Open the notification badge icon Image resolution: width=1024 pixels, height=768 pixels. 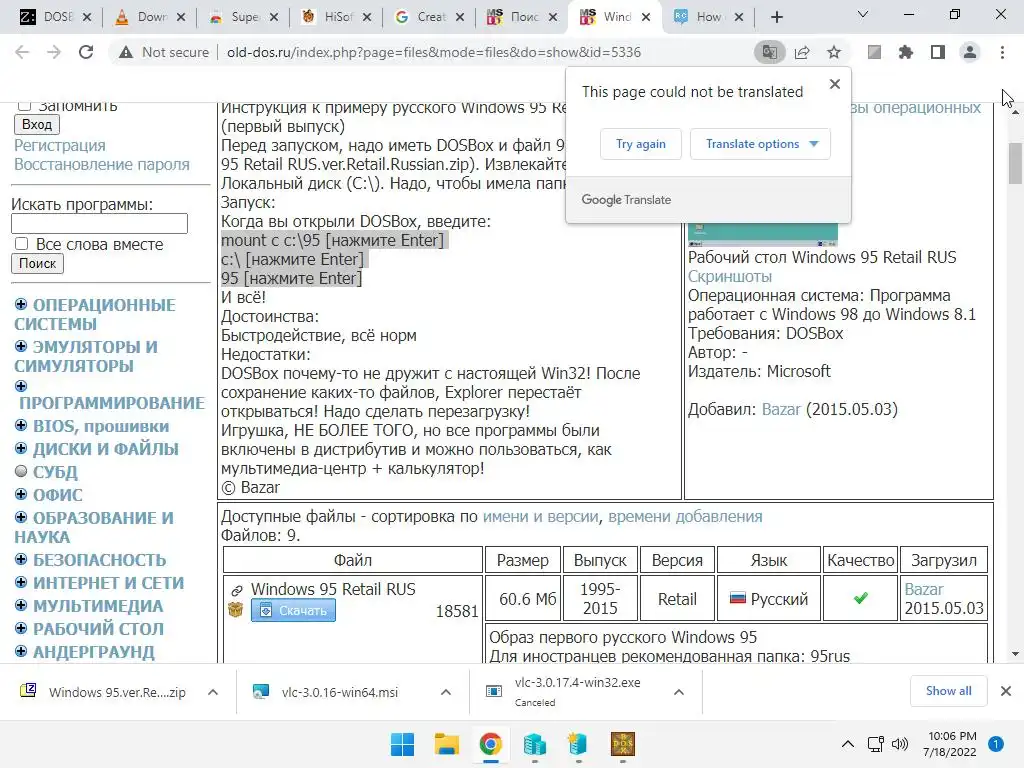pos(996,744)
